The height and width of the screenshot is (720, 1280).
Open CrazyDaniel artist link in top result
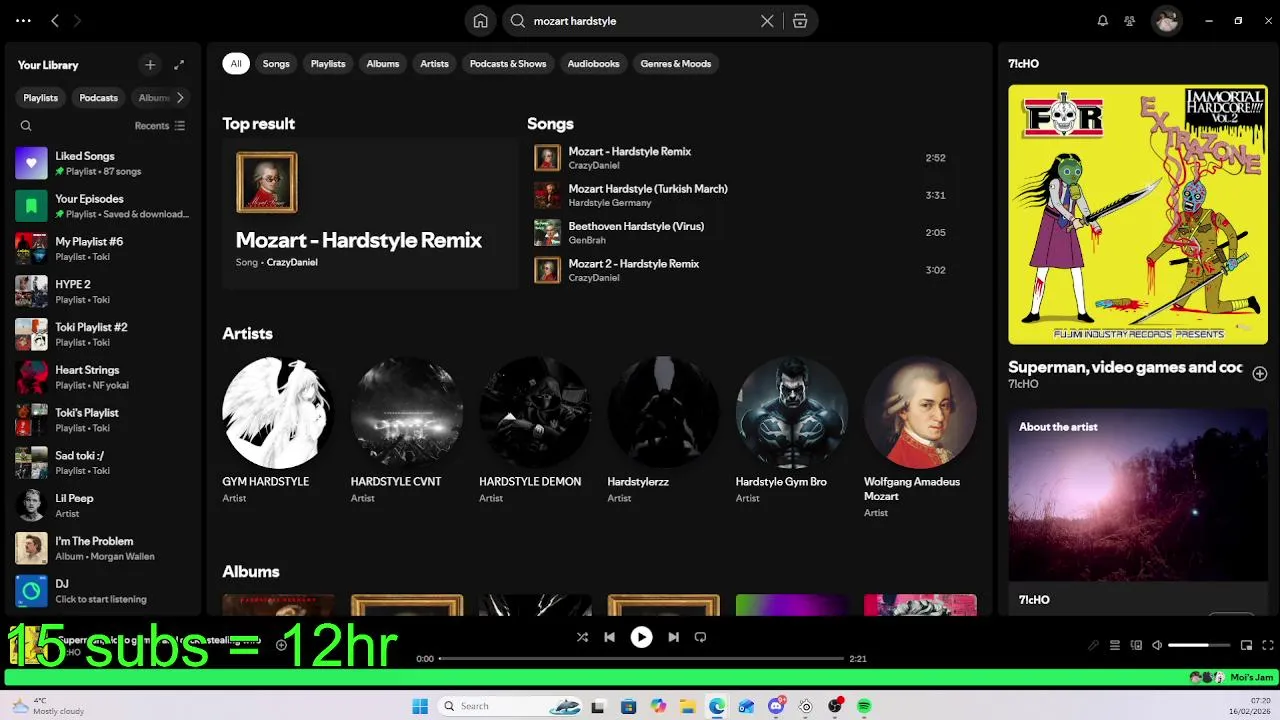(292, 262)
